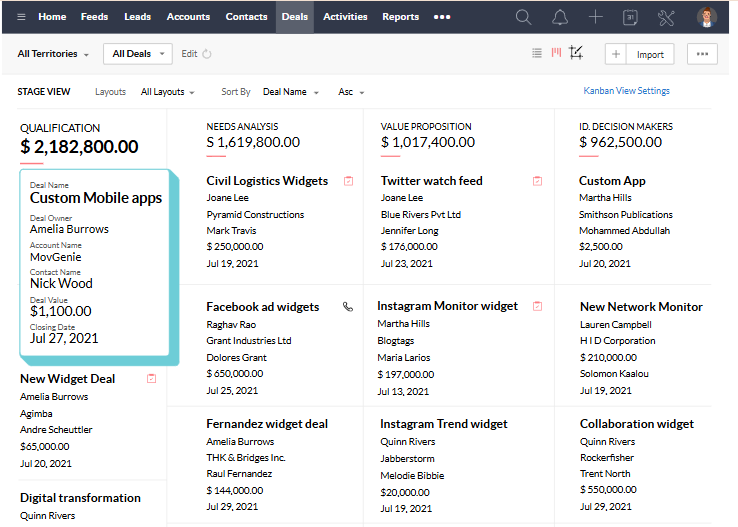This screenshot has height=527, width=738.
Task: Click the refresh icon next to Edit
Action: 207,54
